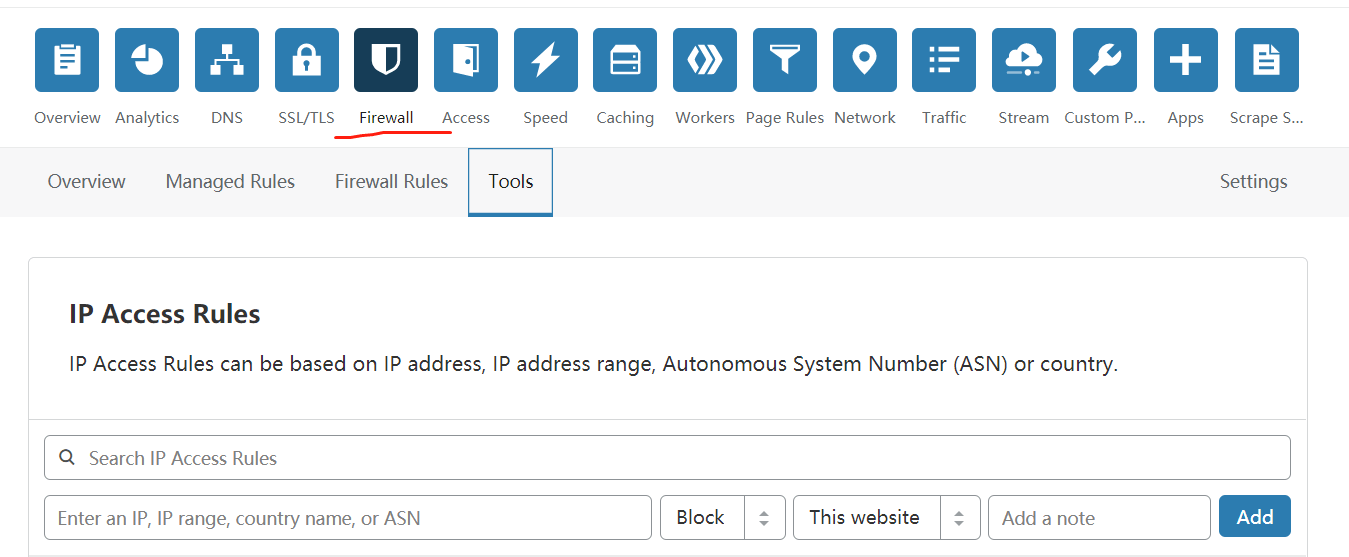Image resolution: width=1349 pixels, height=557 pixels.
Task: Open the Block action dropdown
Action: (x=722, y=518)
